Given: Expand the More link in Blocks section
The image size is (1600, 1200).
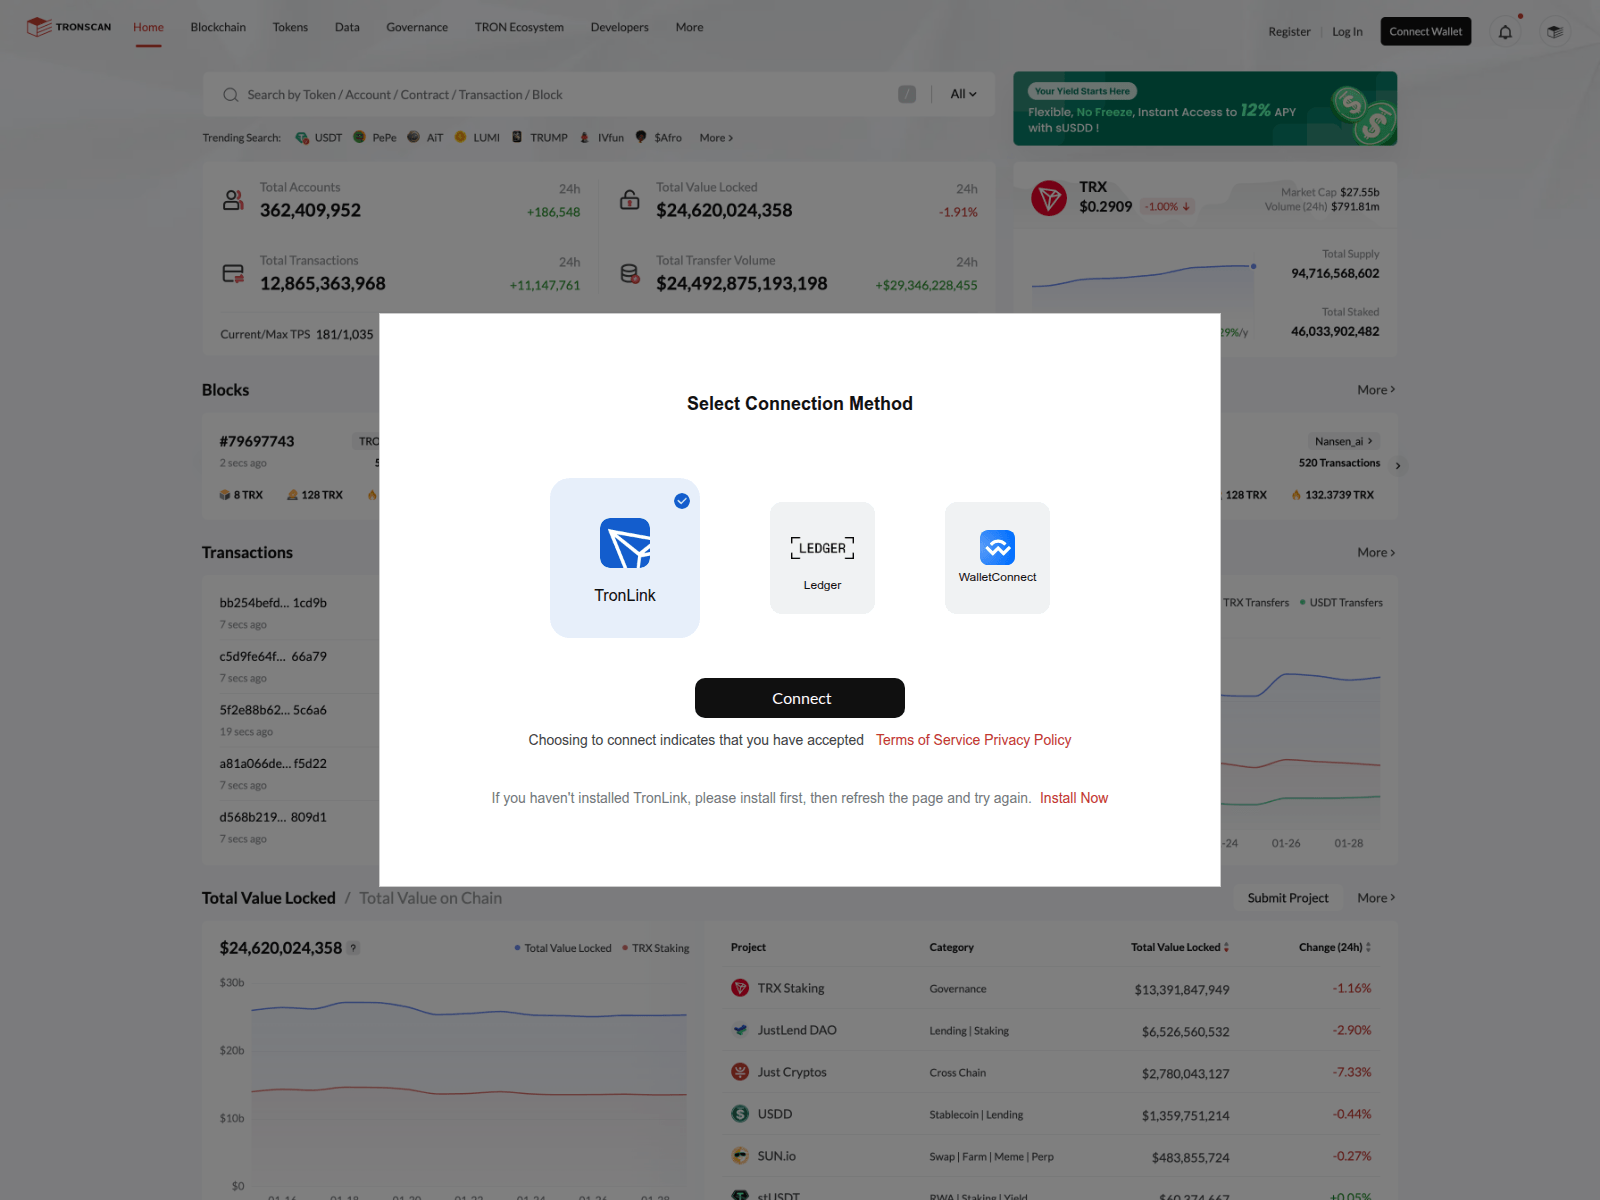Looking at the screenshot, I should (1375, 390).
